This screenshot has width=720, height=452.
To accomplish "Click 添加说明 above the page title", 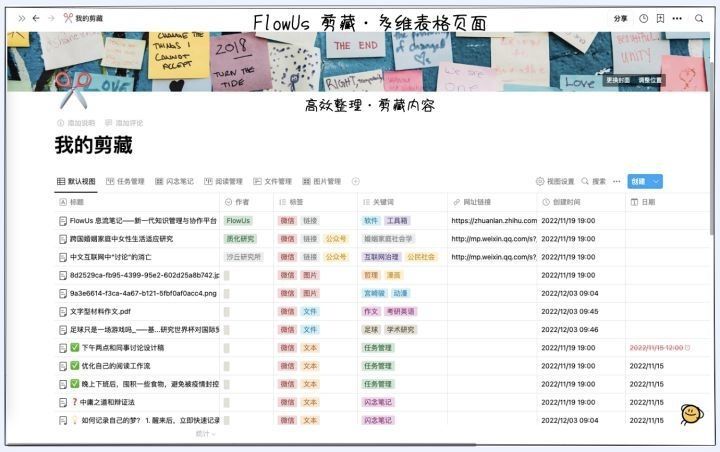I will (76, 123).
